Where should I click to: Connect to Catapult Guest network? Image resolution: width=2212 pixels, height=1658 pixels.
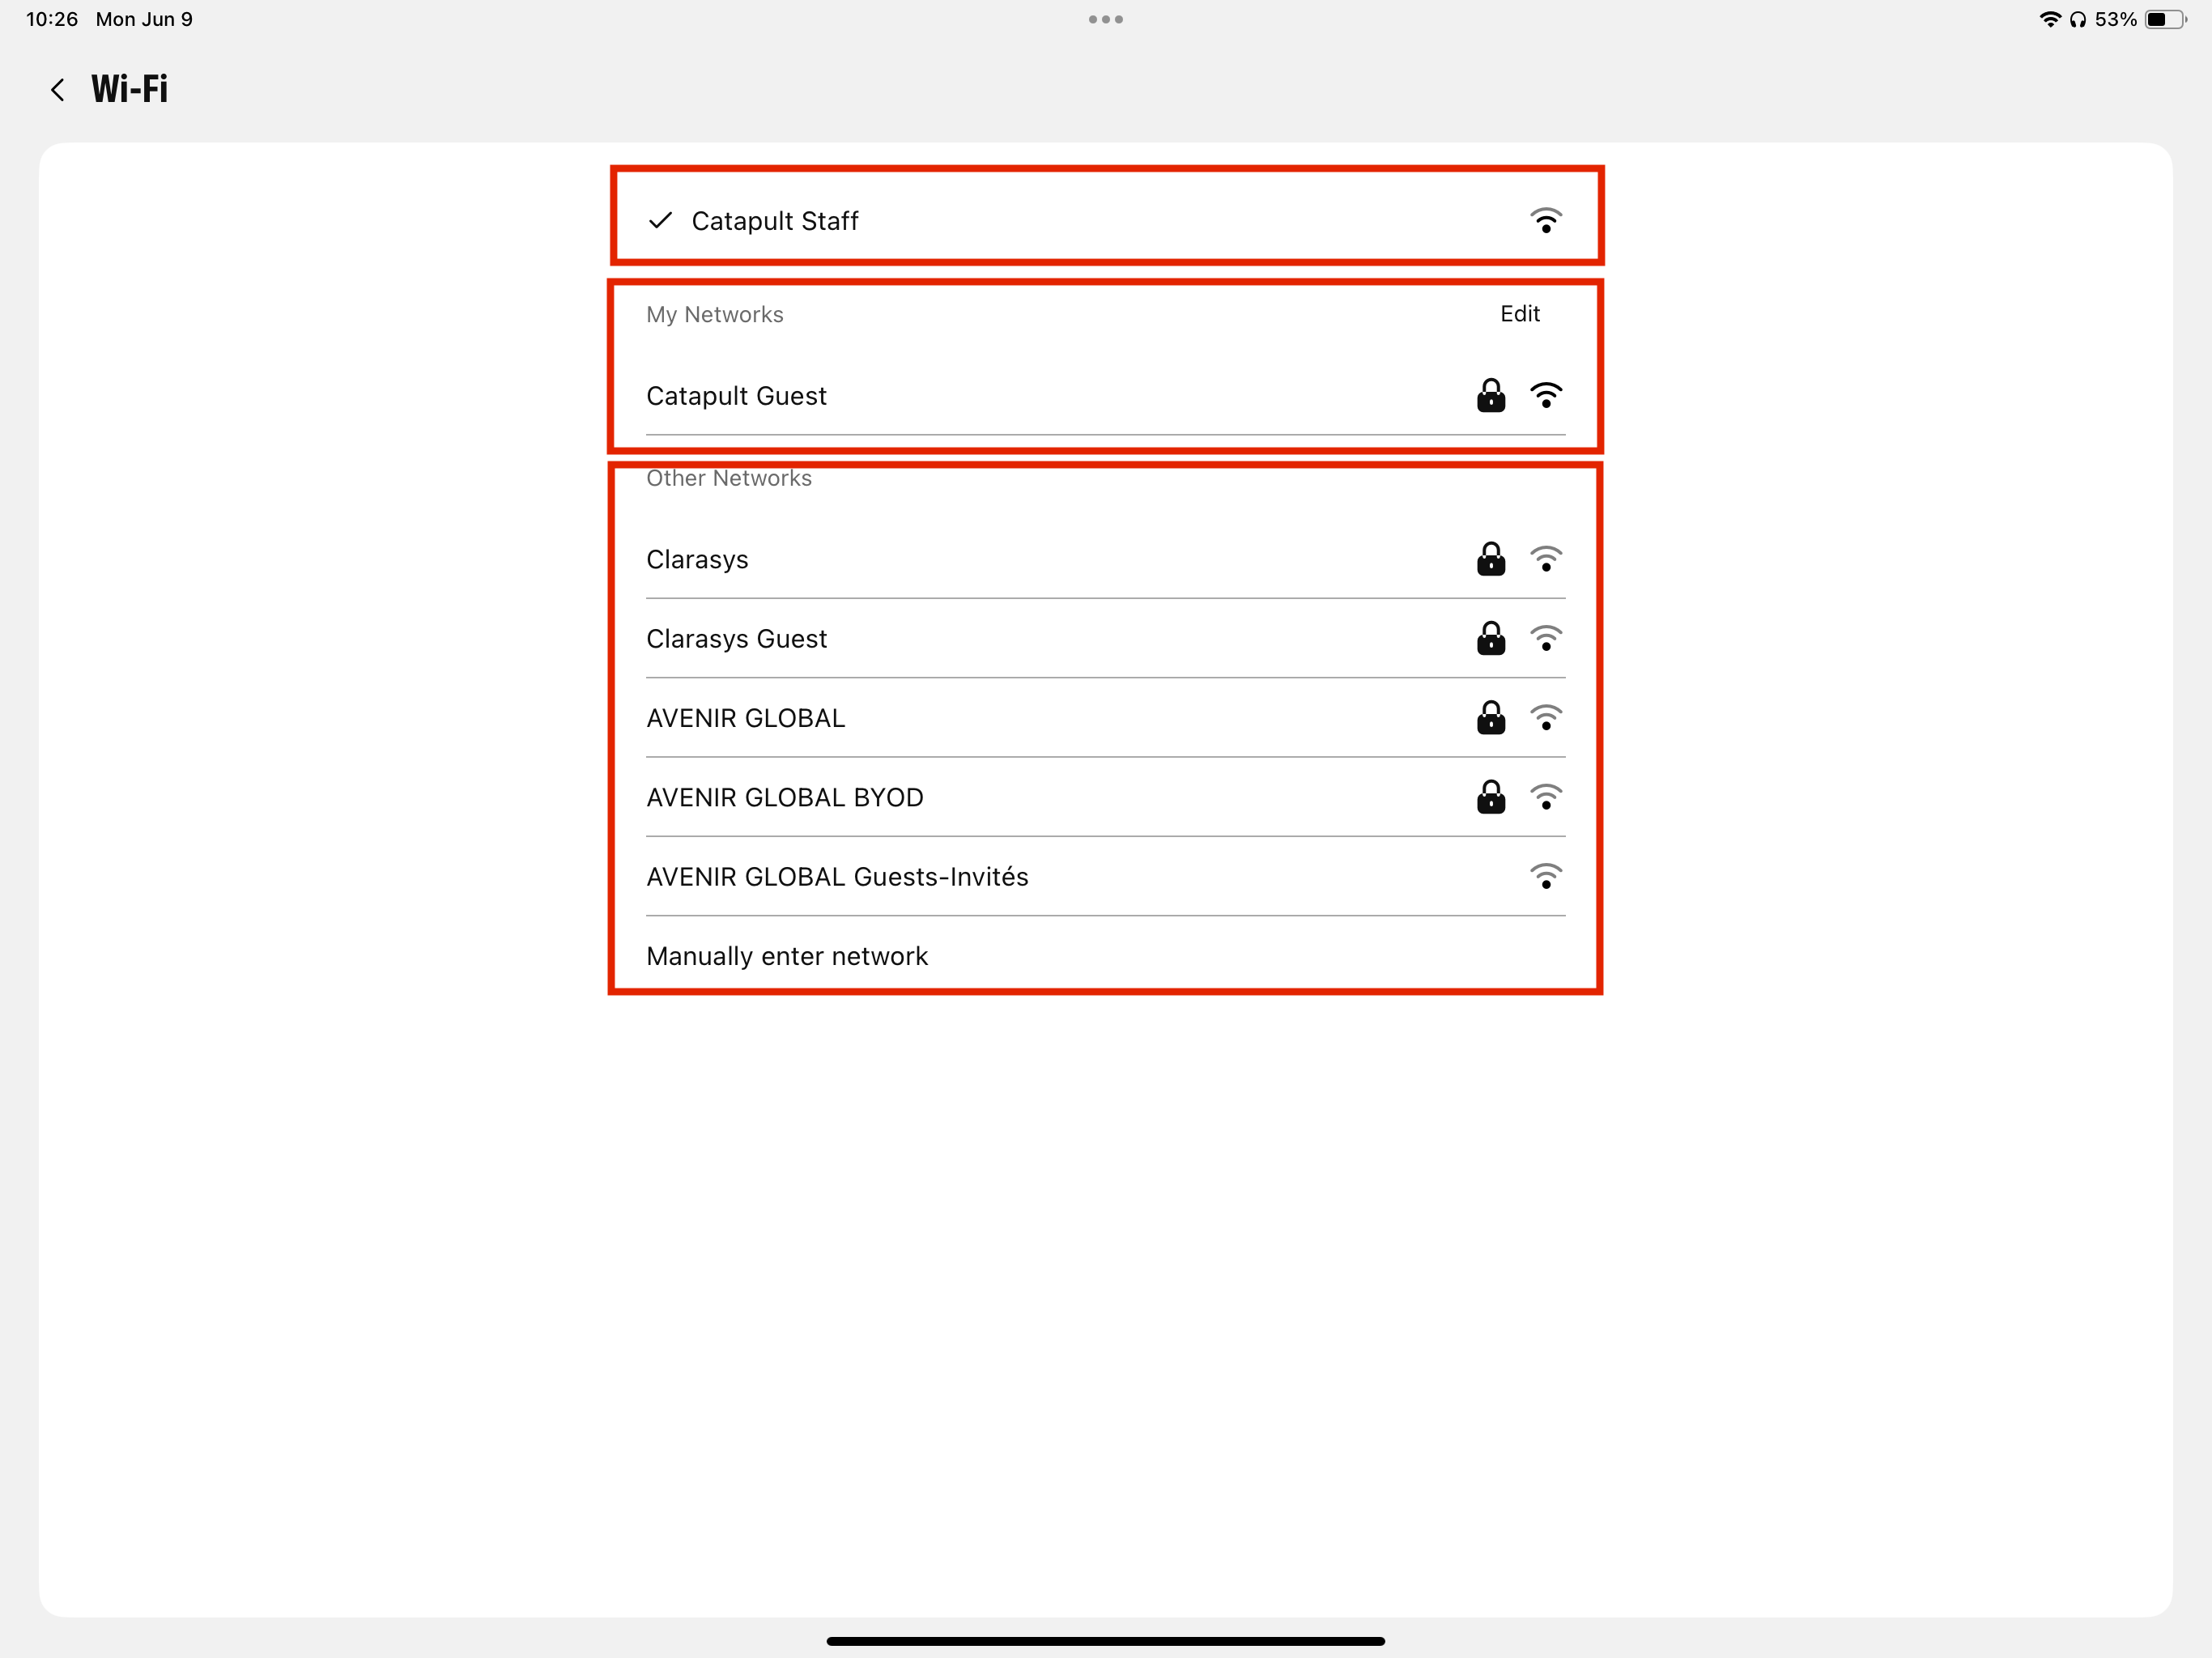1105,396
